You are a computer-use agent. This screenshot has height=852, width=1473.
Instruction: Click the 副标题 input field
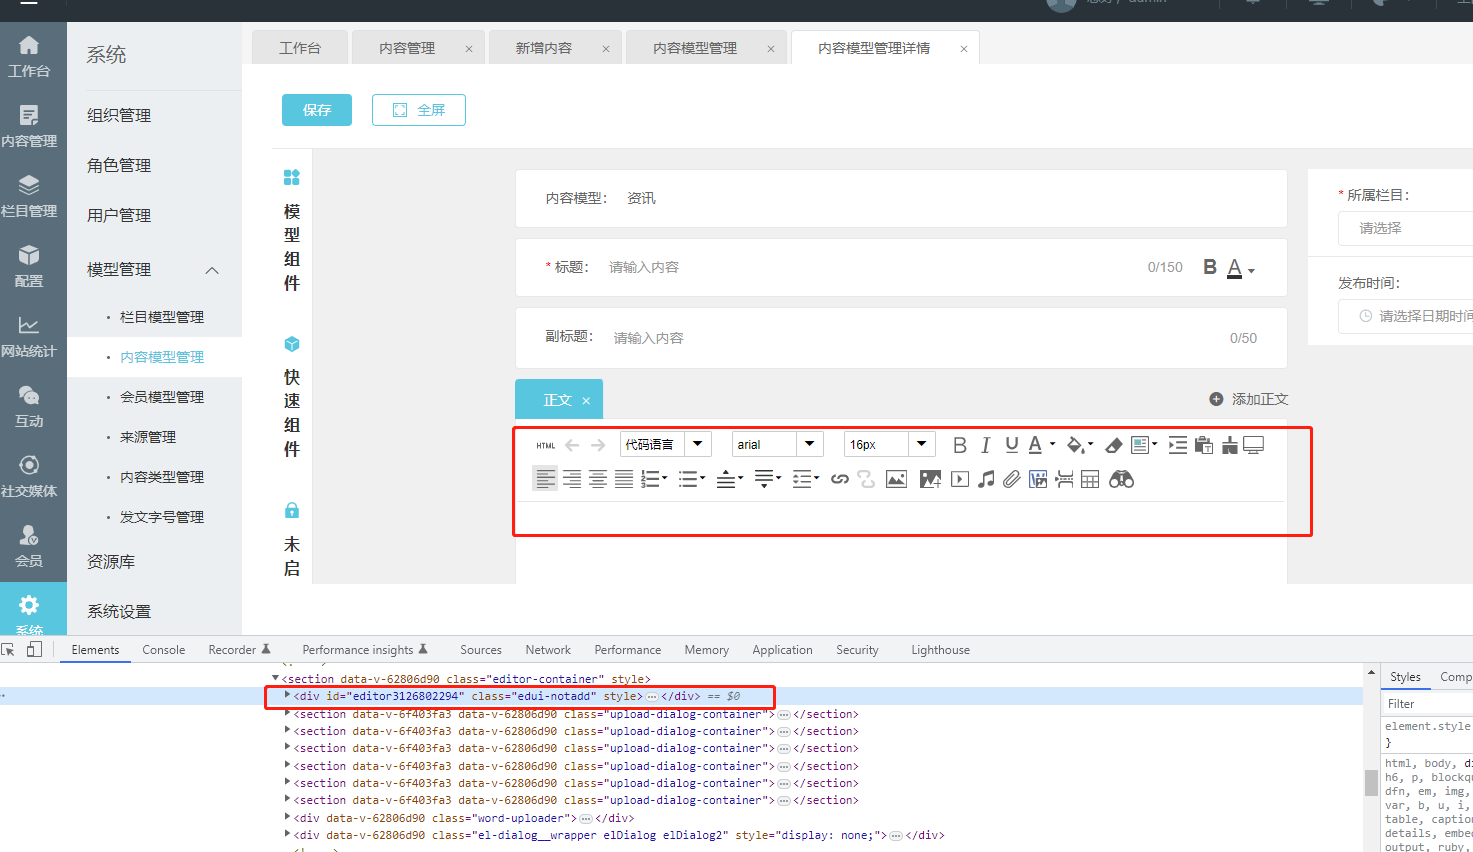tap(900, 338)
